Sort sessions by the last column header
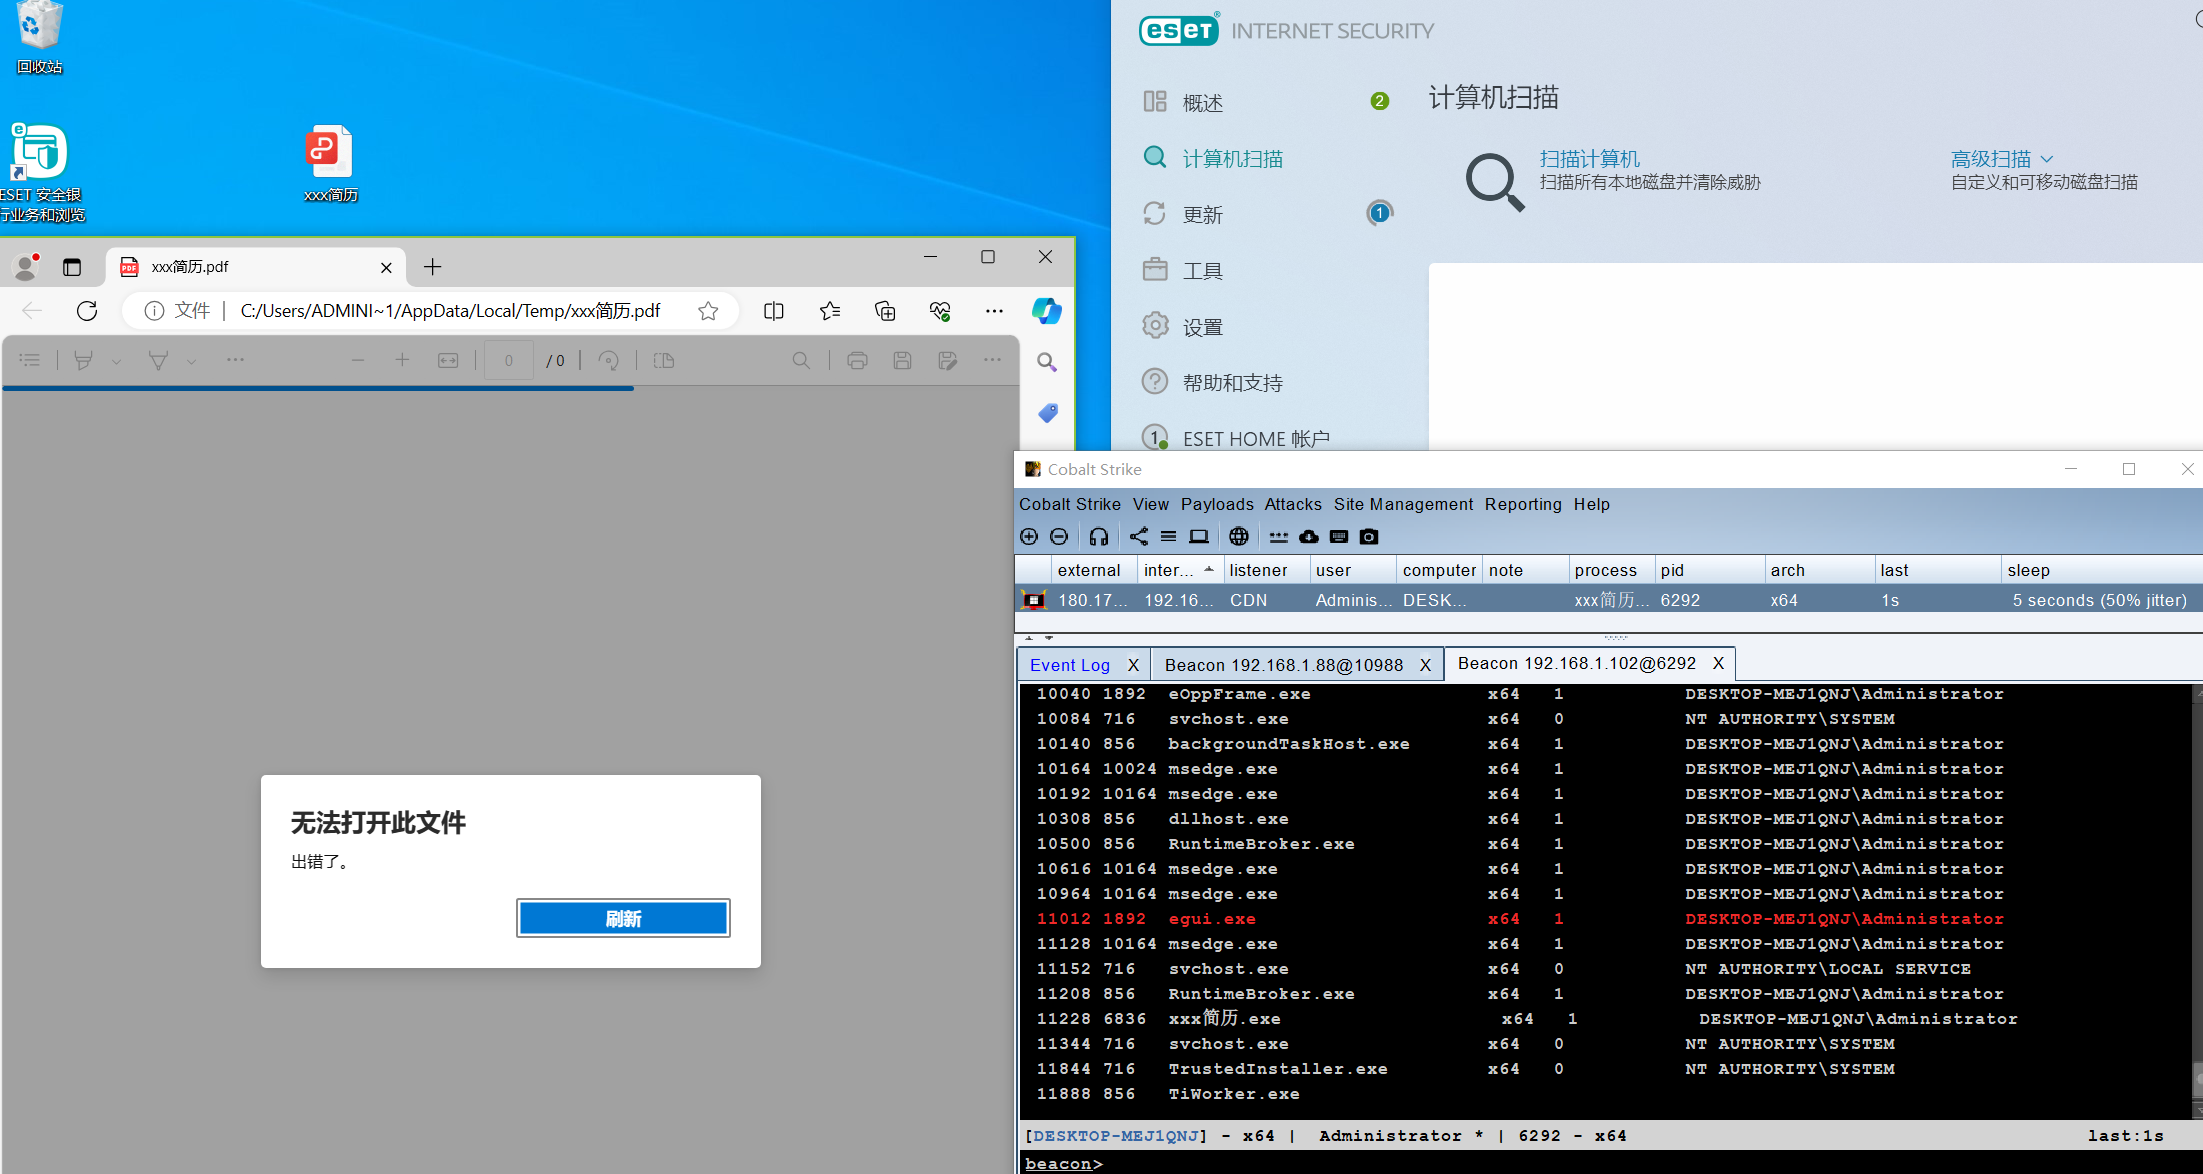 [1936, 570]
